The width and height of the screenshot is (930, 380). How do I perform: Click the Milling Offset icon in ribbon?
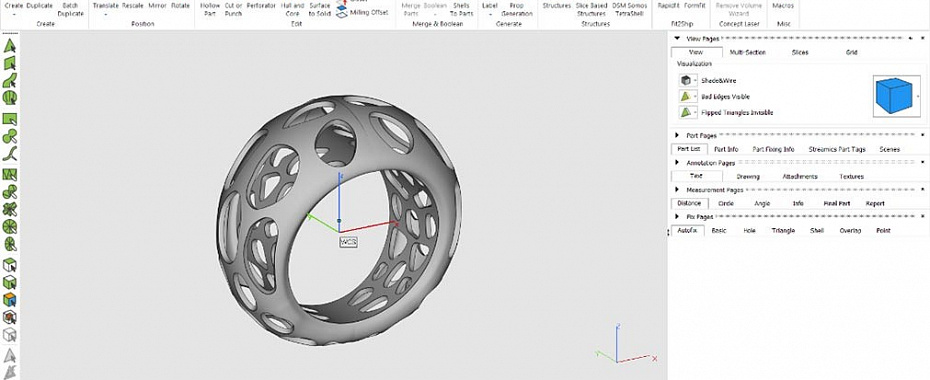[x=342, y=12]
